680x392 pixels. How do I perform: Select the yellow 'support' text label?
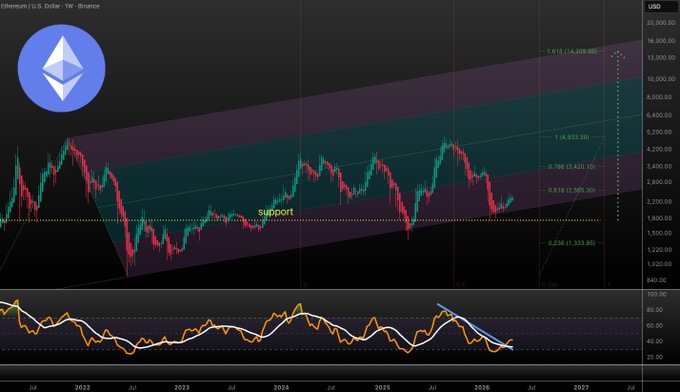(x=275, y=212)
